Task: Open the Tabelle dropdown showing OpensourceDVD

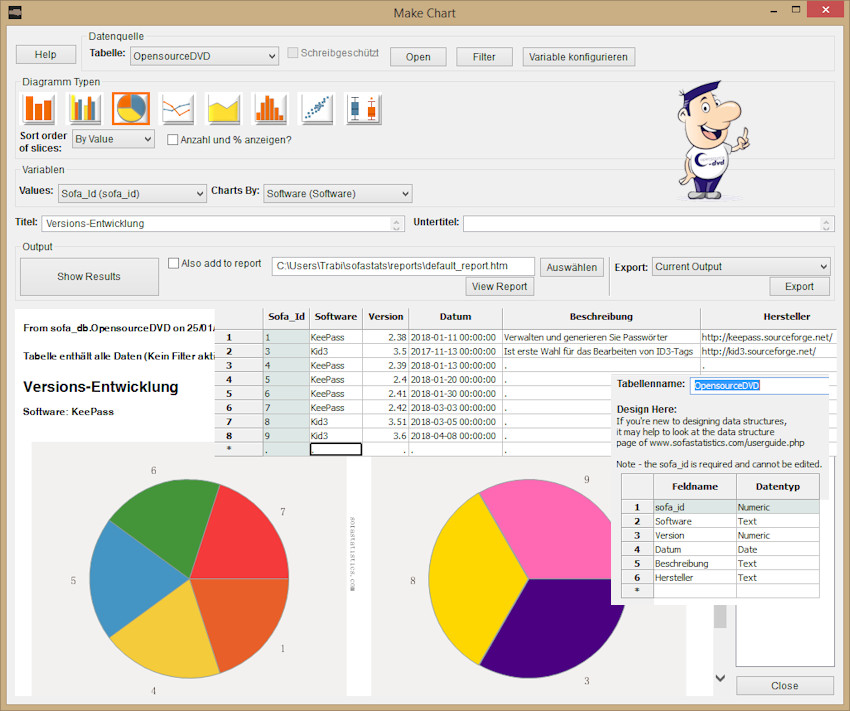Action: [203, 57]
